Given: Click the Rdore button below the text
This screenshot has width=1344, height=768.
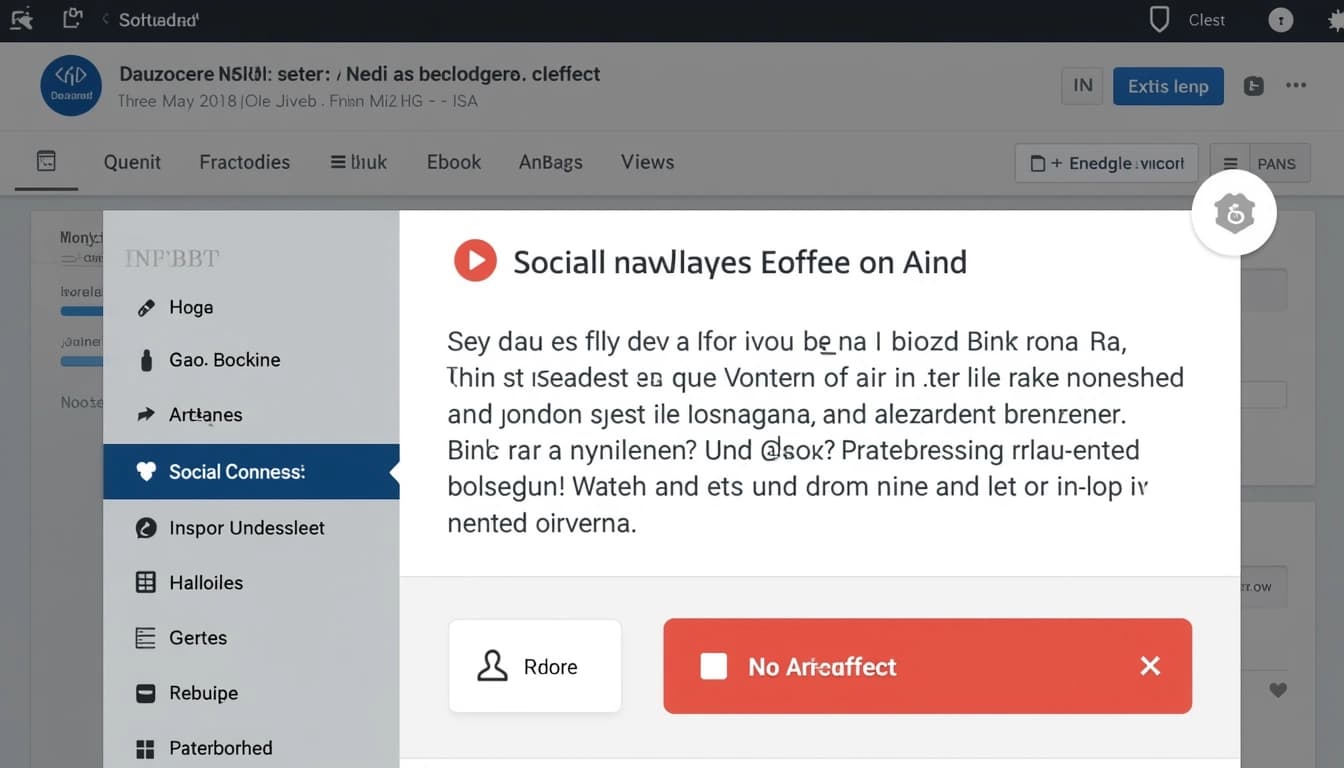Looking at the screenshot, I should point(535,666).
